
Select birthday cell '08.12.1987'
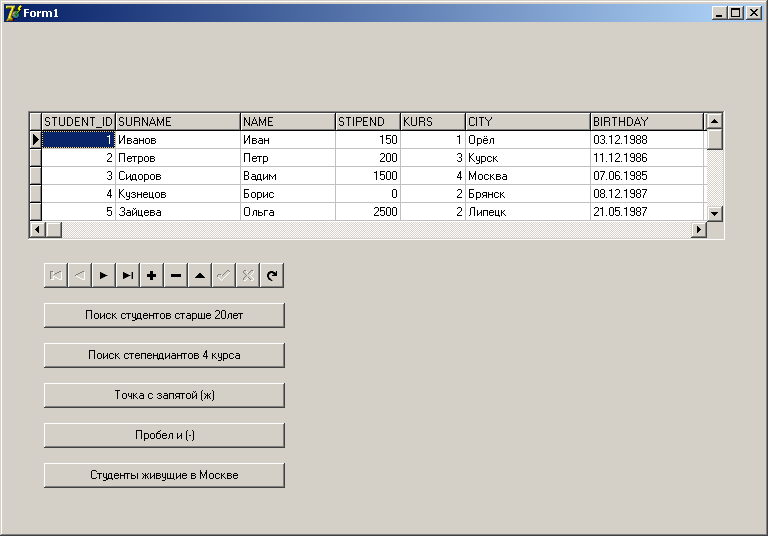[647, 194]
